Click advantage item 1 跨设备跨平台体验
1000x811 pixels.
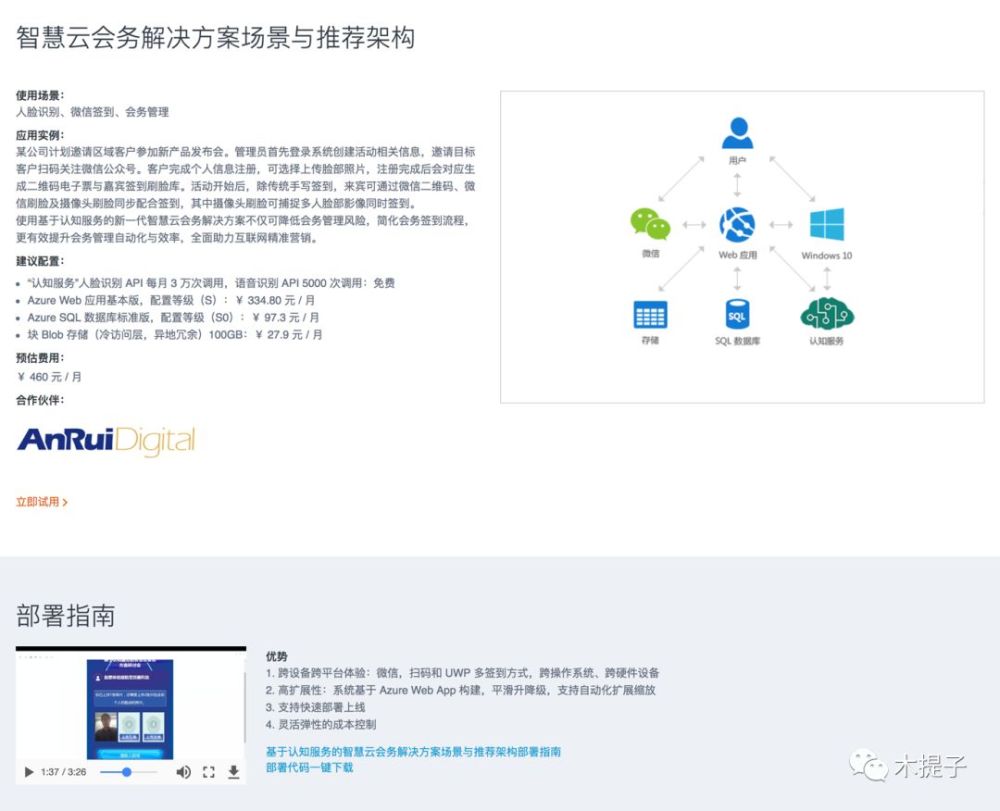coord(463,673)
